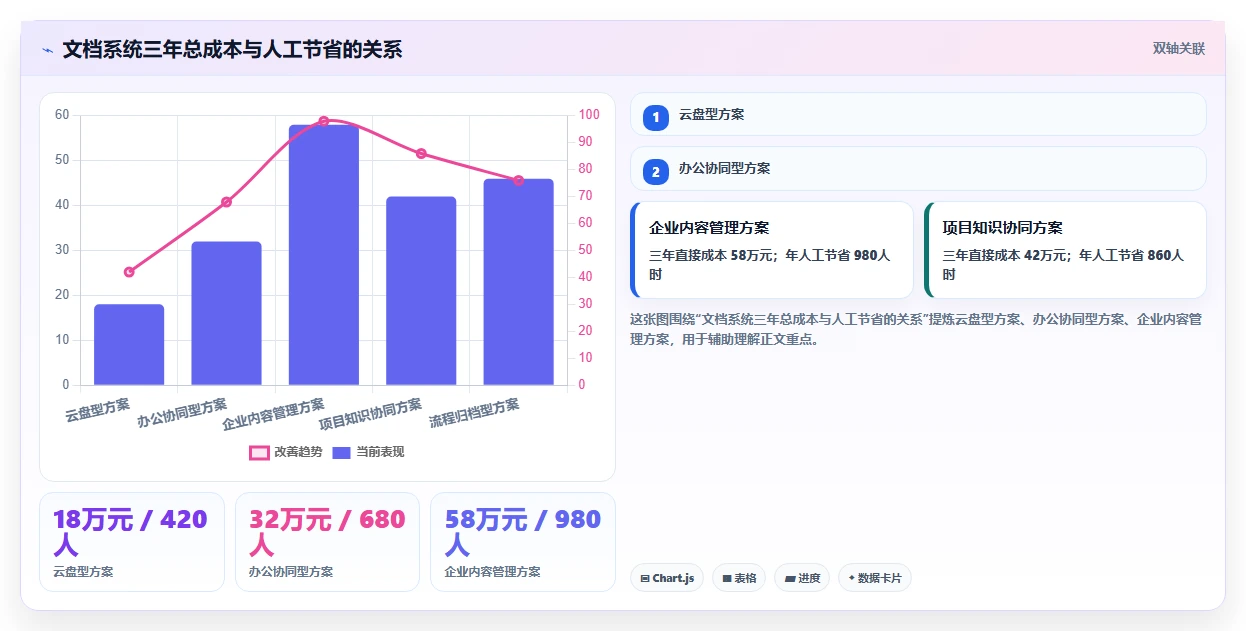Click the 文档系统三年总成本与人工节省的关系 title
This screenshot has width=1246, height=631.
pyautogui.click(x=232, y=50)
